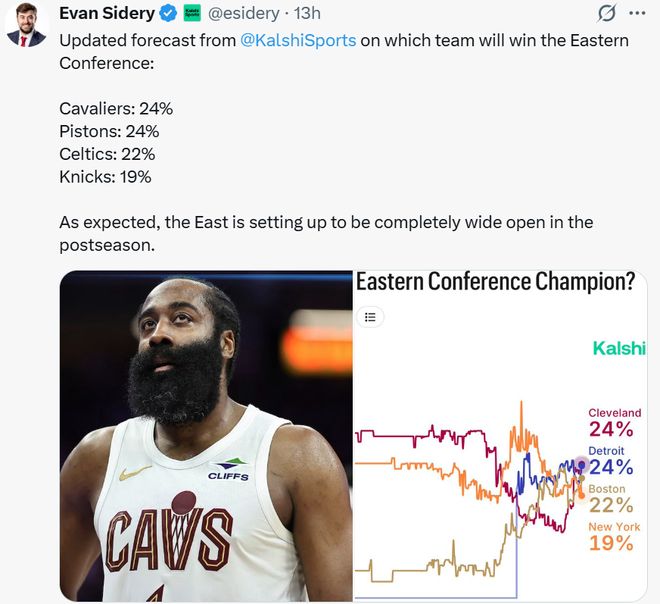Click the highlighted purple Detroit endpoint dot

point(583,464)
